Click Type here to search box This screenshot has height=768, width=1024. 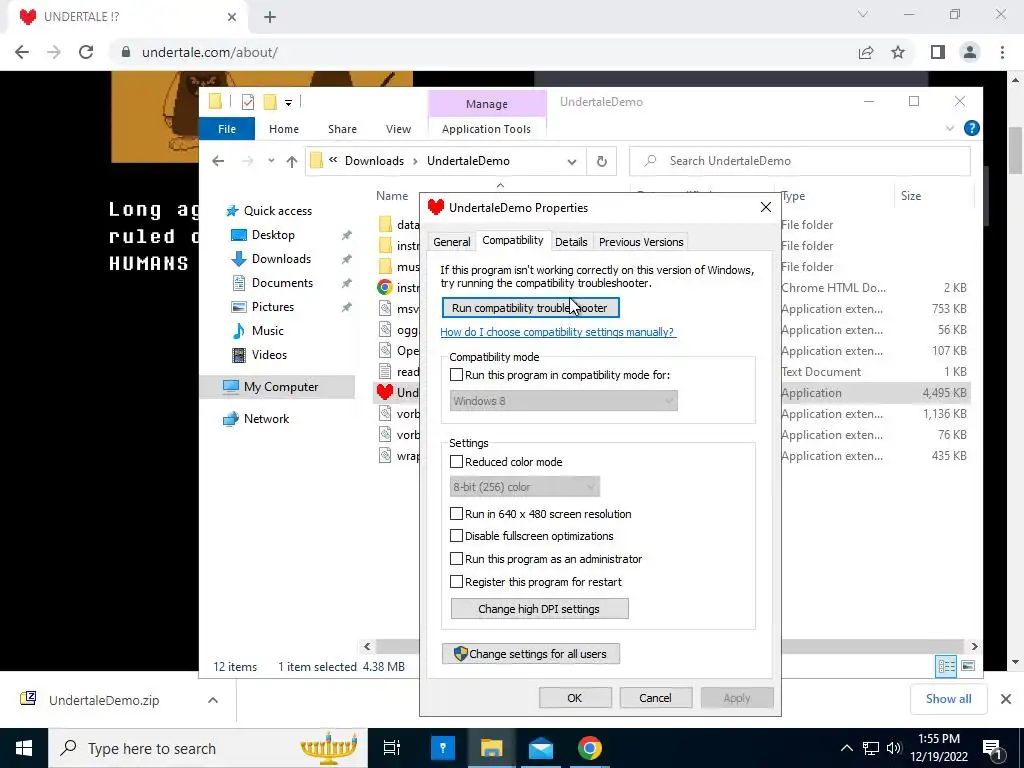coord(208,748)
